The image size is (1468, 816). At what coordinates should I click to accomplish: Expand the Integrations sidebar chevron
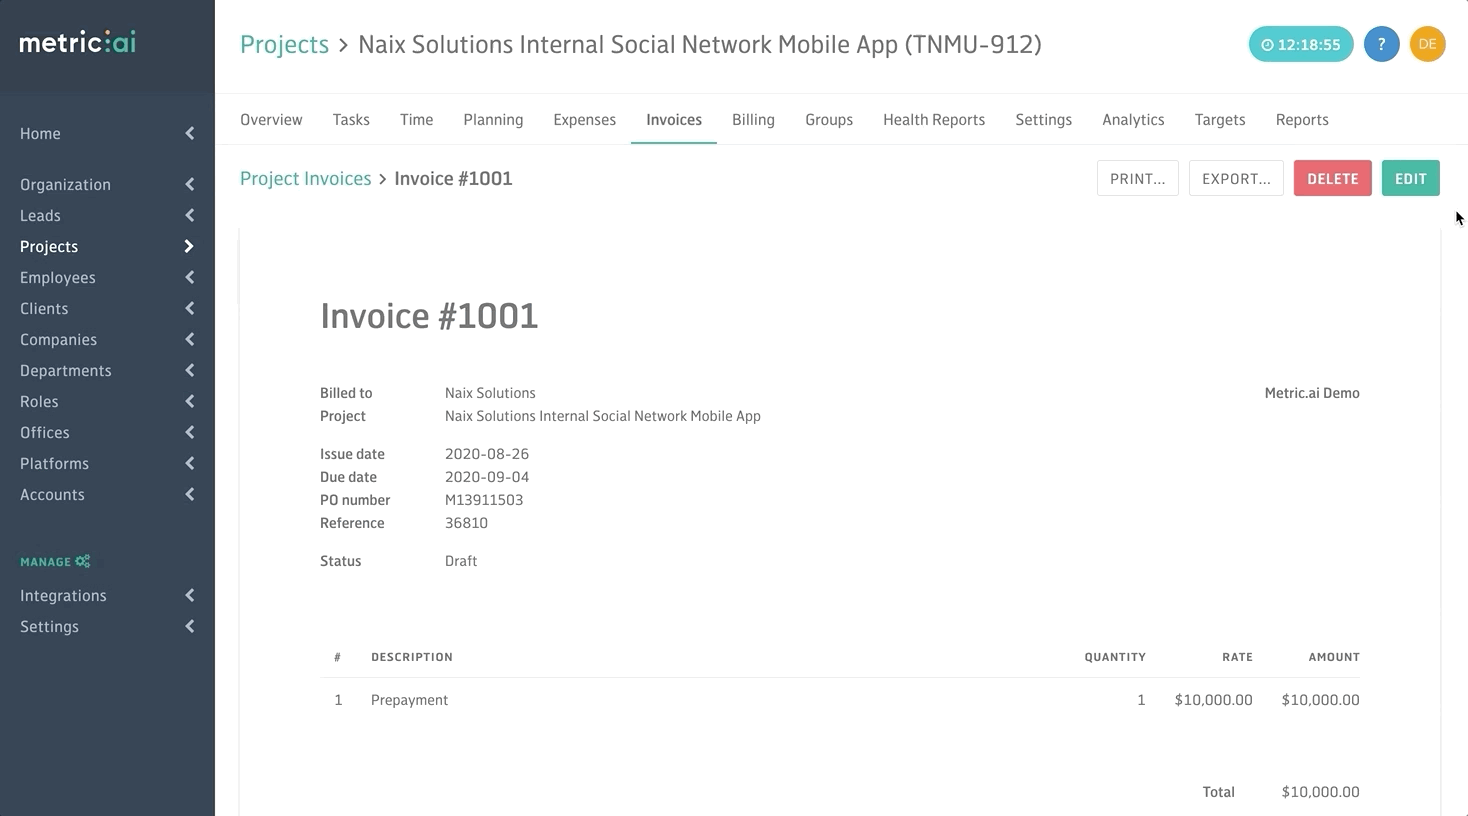click(x=189, y=595)
